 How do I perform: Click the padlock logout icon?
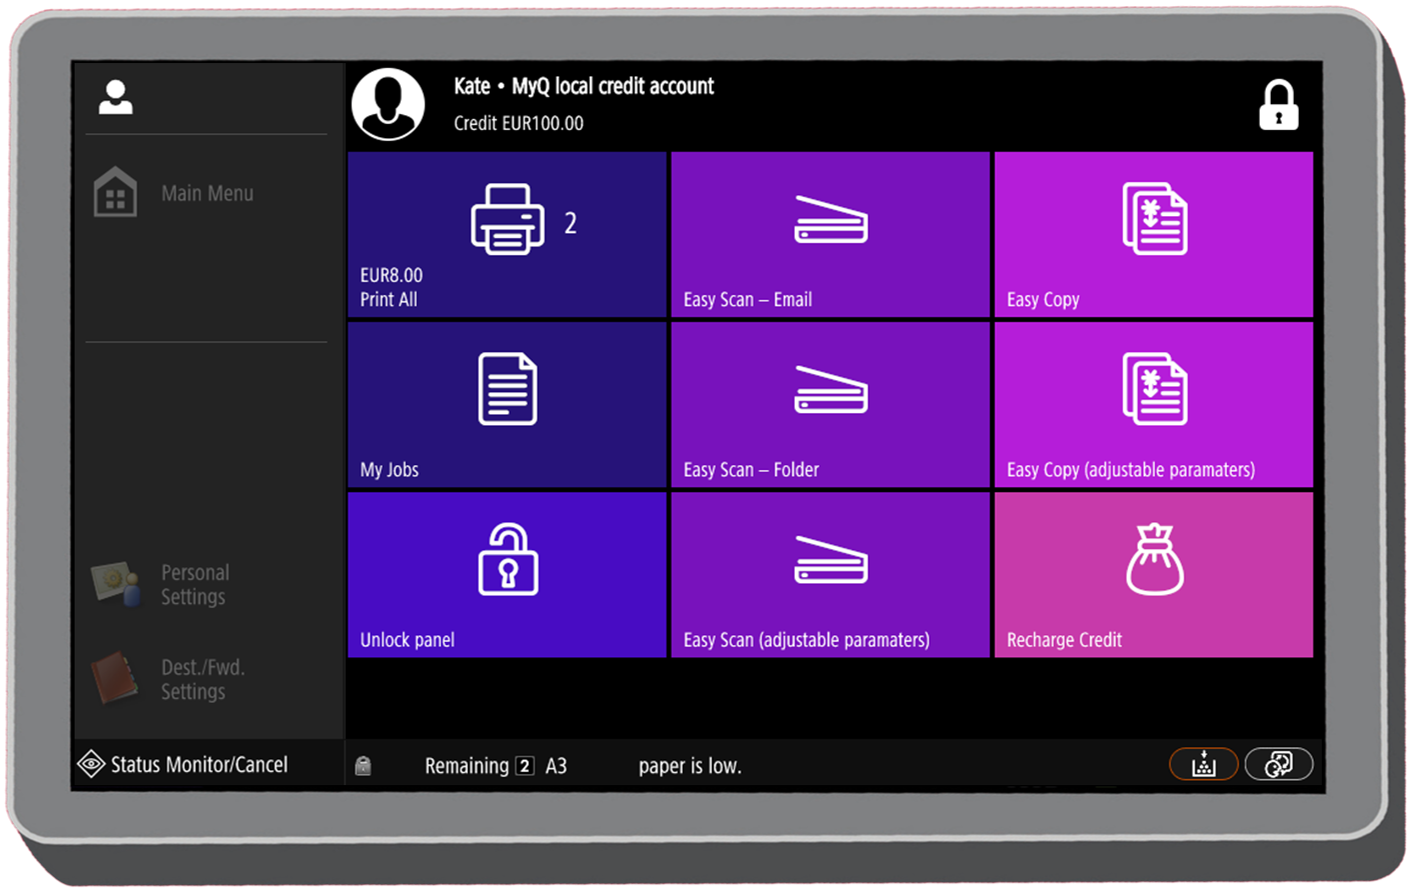pyautogui.click(x=1278, y=105)
